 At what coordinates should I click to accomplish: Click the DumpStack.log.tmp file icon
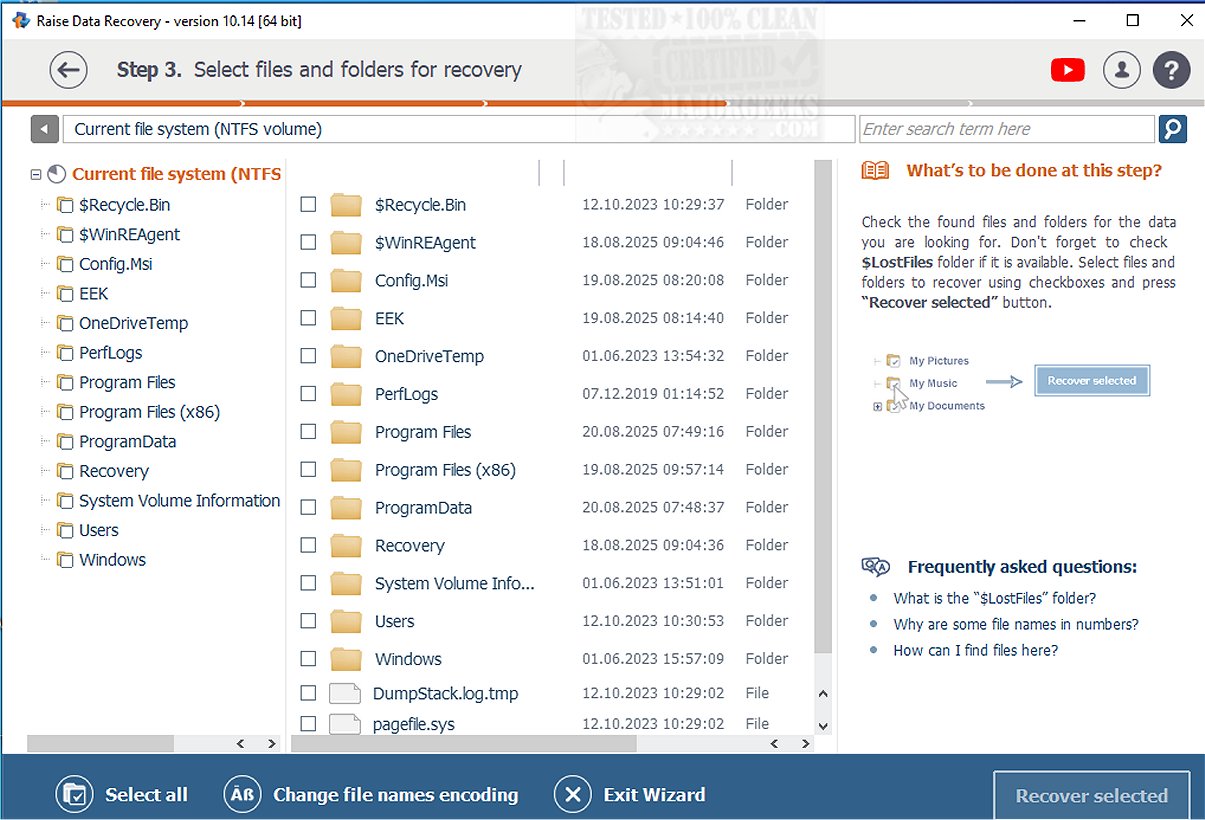click(x=344, y=693)
